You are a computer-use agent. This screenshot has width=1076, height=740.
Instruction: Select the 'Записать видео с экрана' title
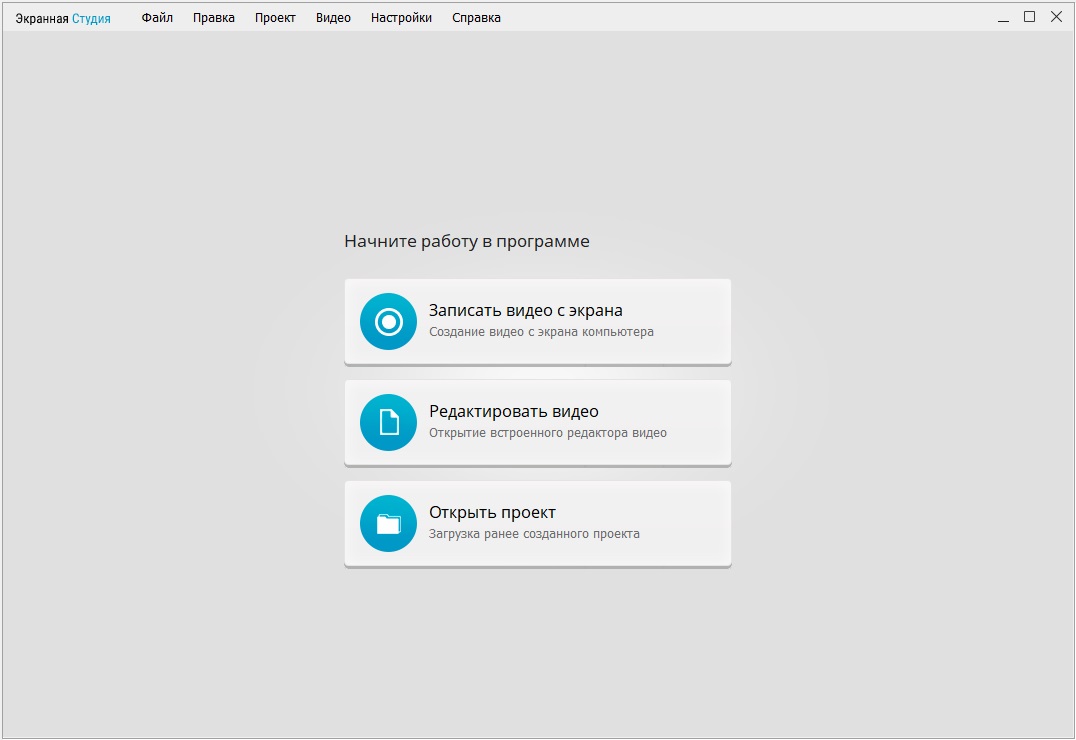coord(526,310)
